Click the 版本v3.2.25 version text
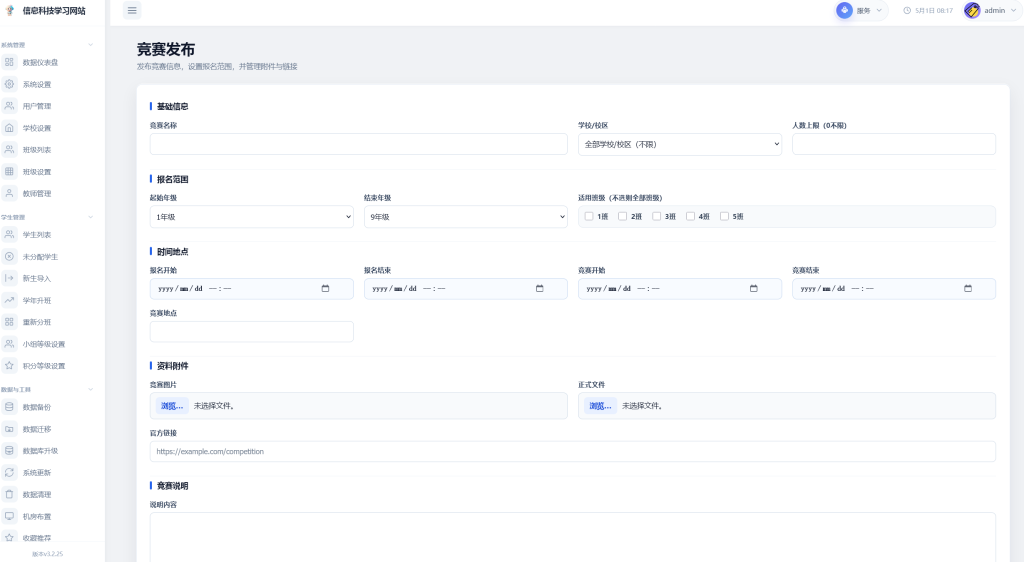1024x562 pixels. 48,554
